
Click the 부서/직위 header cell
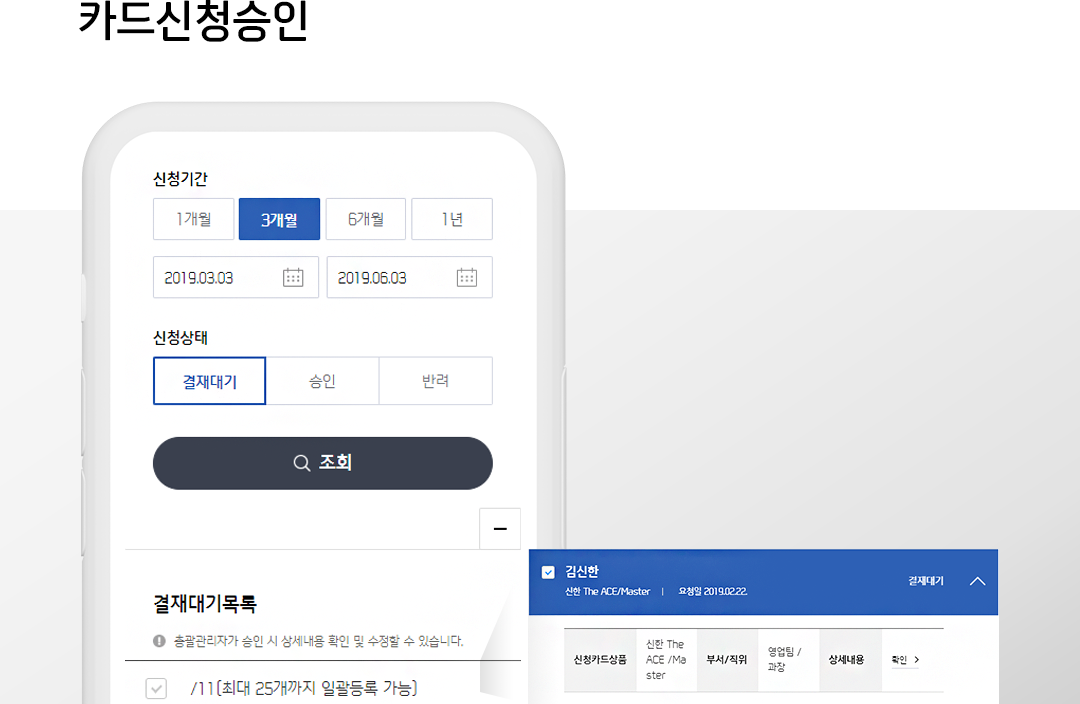coord(727,660)
